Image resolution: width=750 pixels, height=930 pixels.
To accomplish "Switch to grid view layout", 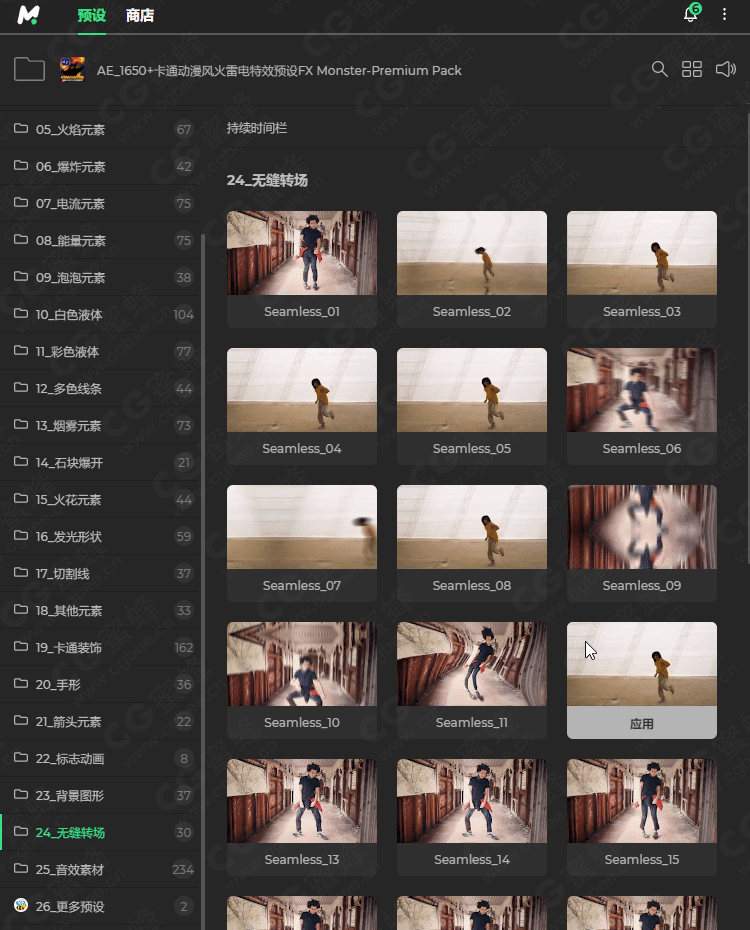I will pos(691,69).
